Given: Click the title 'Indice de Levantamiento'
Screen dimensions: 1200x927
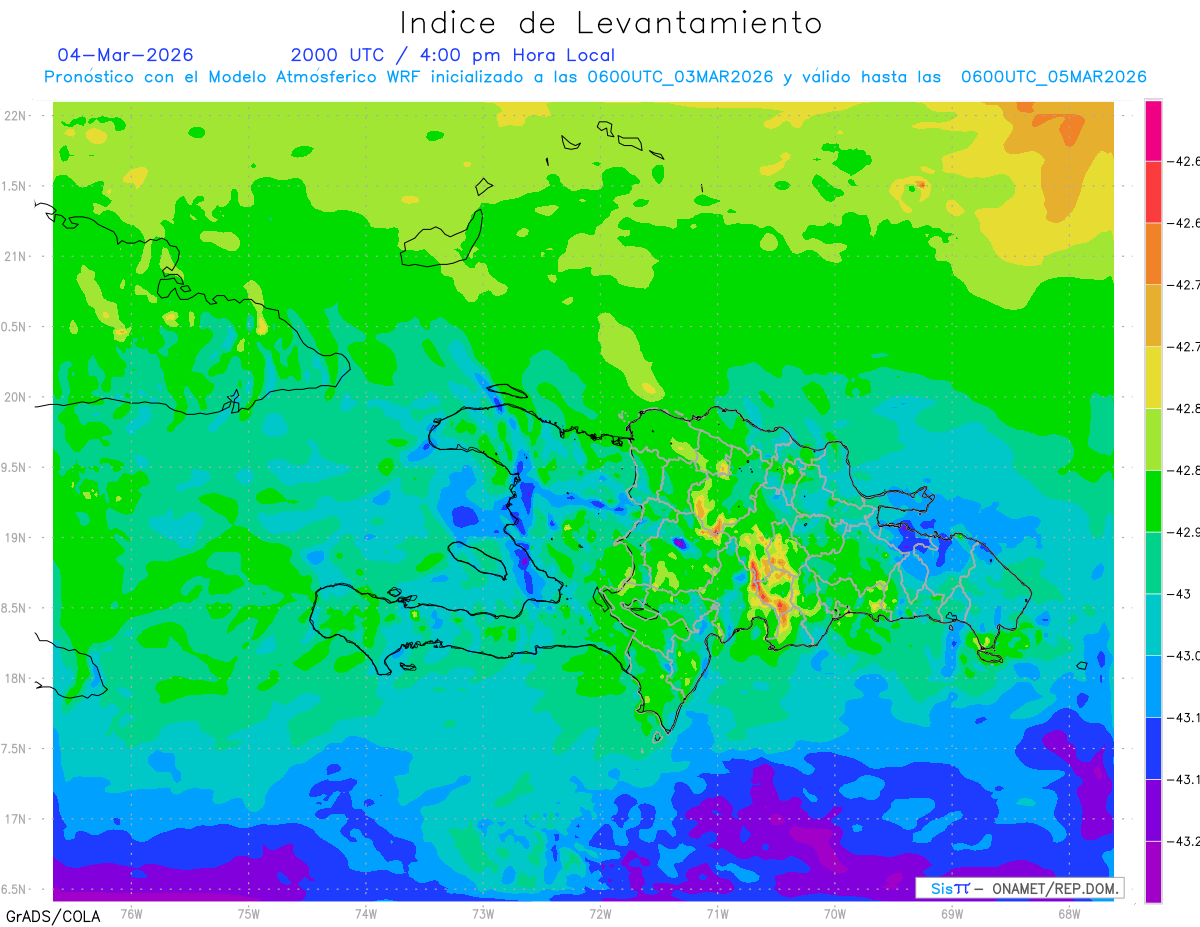Looking at the screenshot, I should 611,22.
